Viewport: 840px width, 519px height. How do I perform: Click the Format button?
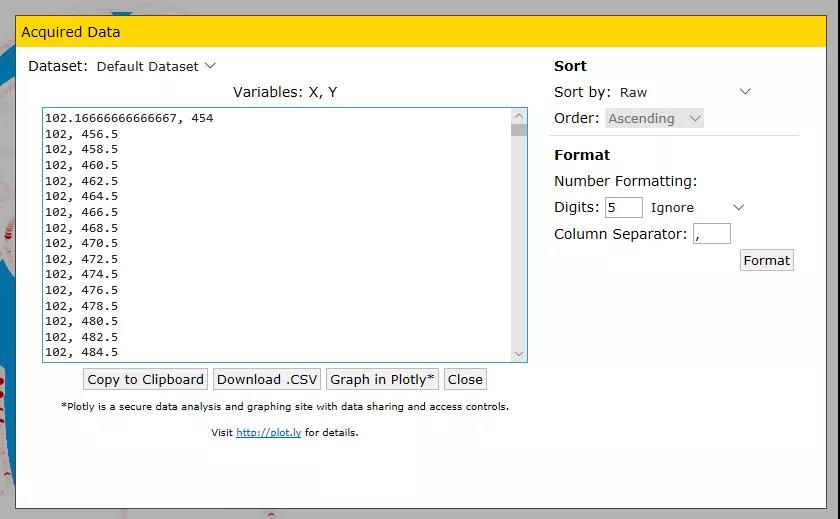coord(767,260)
